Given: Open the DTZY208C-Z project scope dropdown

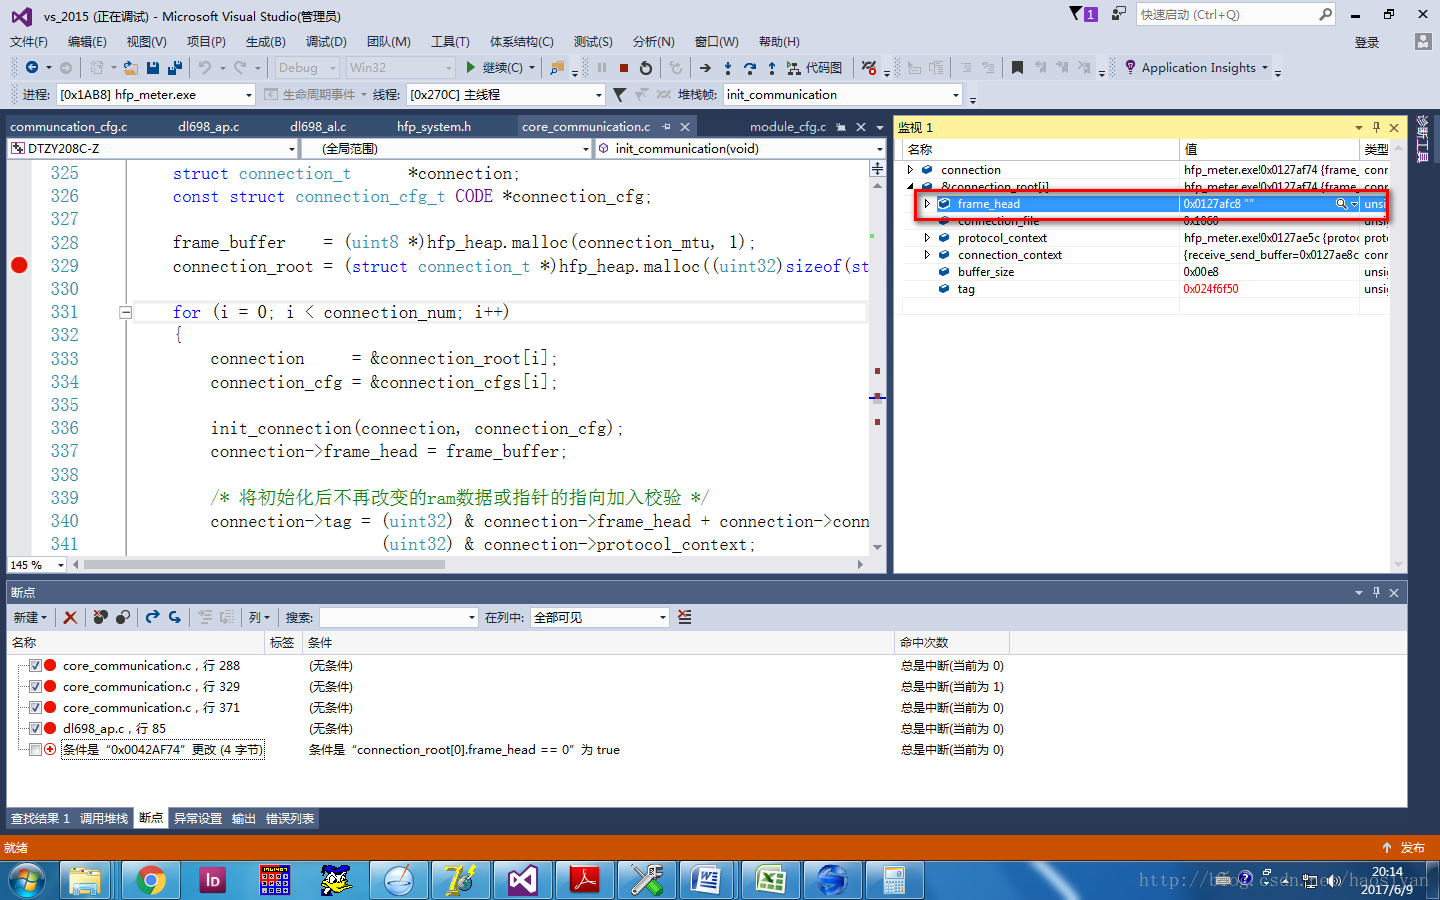Looking at the screenshot, I should pyautogui.click(x=292, y=148).
